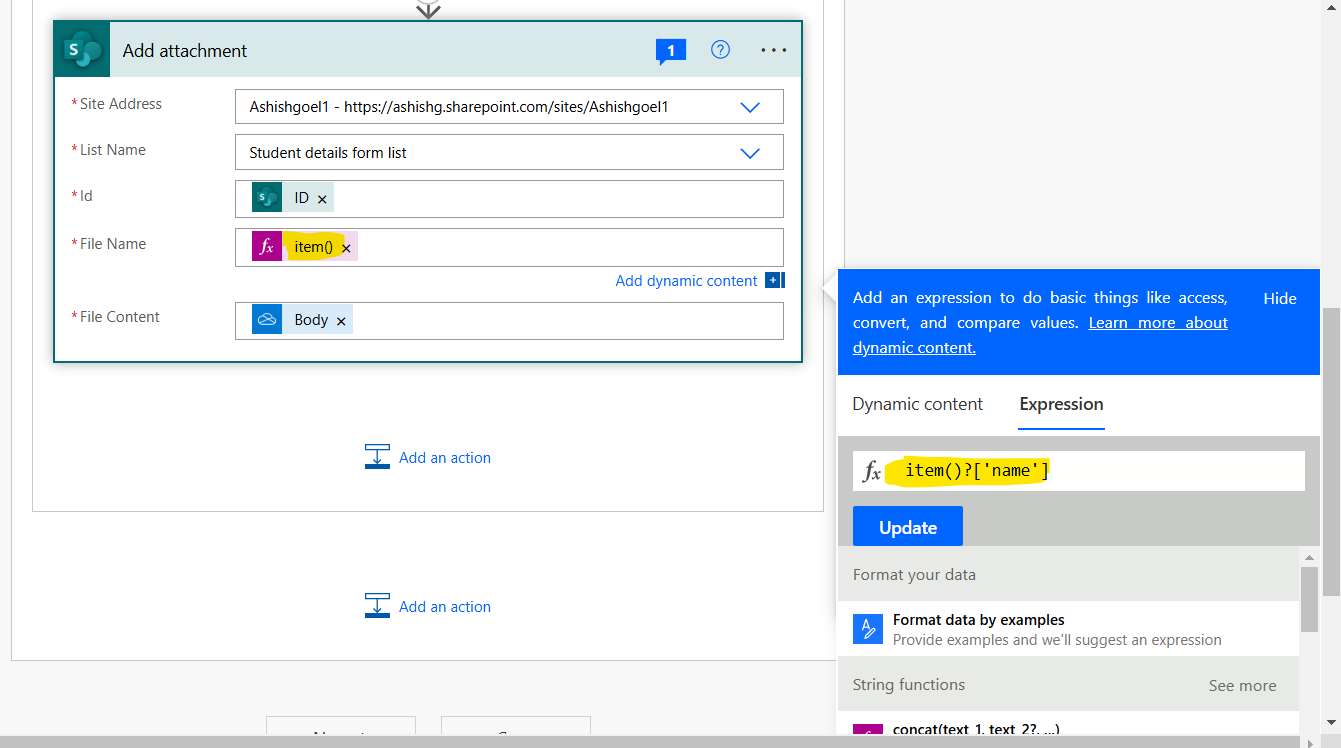
Task: Click the cloud icon on the Body token
Action: pos(265,318)
